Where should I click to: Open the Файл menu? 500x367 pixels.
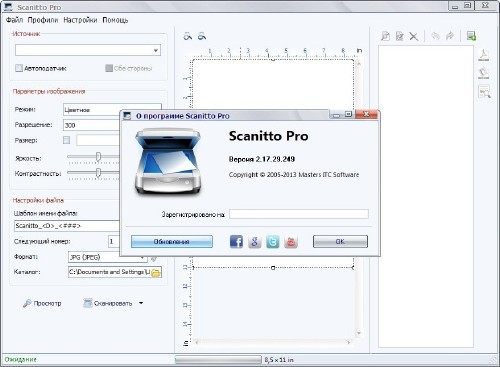[x=14, y=20]
